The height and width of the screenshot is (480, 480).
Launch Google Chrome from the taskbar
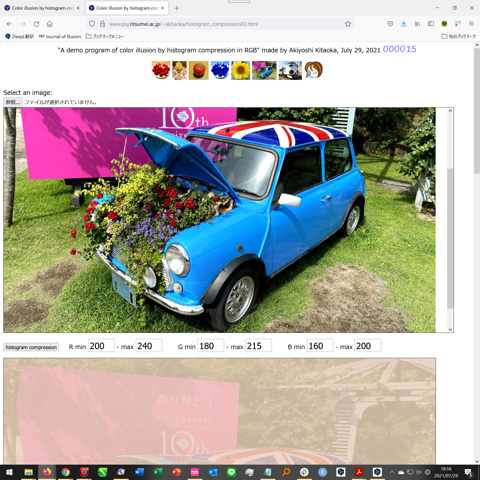(x=65, y=472)
